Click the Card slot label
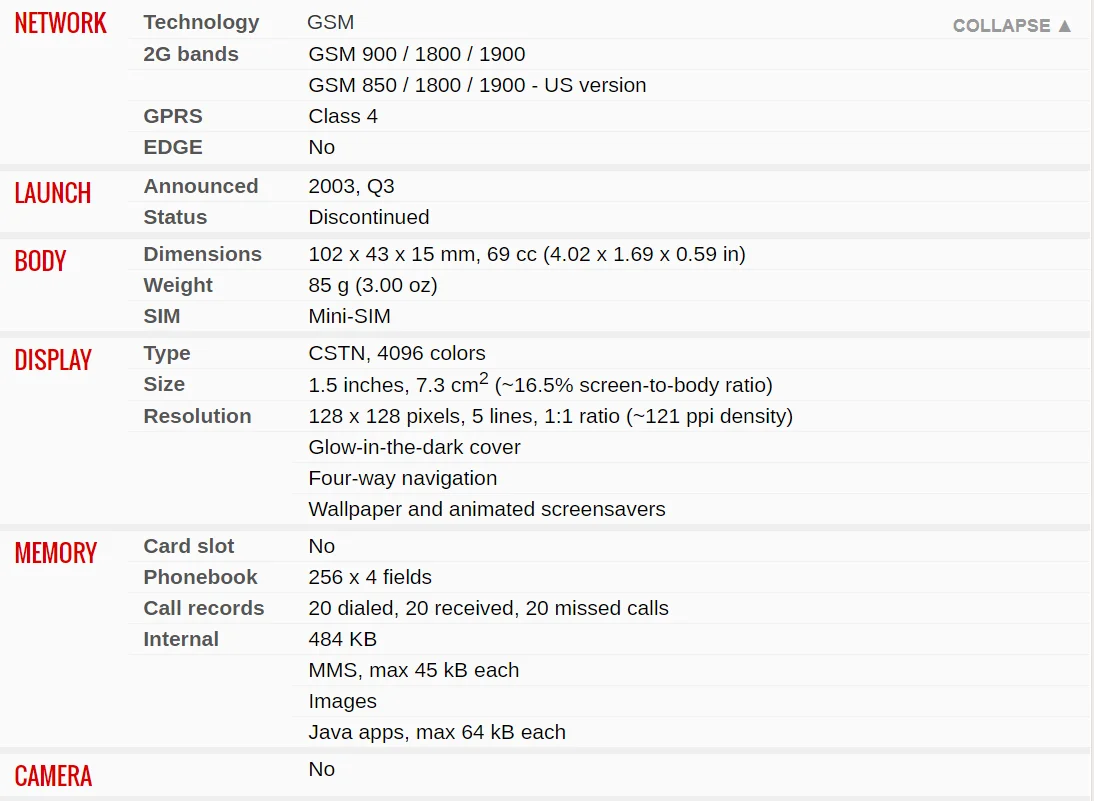The height and width of the screenshot is (801, 1094). point(189,546)
